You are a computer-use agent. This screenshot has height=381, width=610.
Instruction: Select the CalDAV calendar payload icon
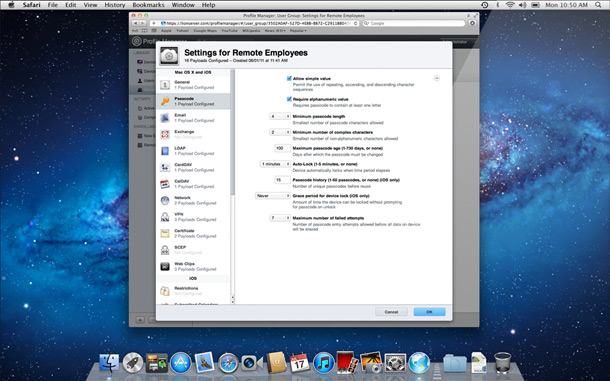click(x=165, y=184)
